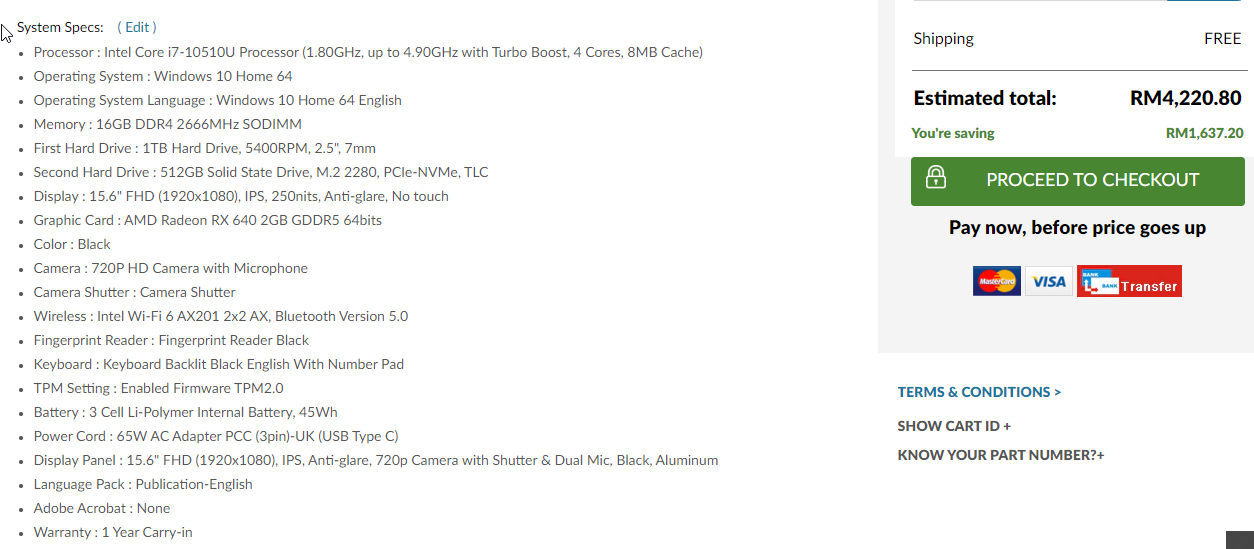
Task: Click the dark square at bottom-right corner
Action: pos(1240,540)
